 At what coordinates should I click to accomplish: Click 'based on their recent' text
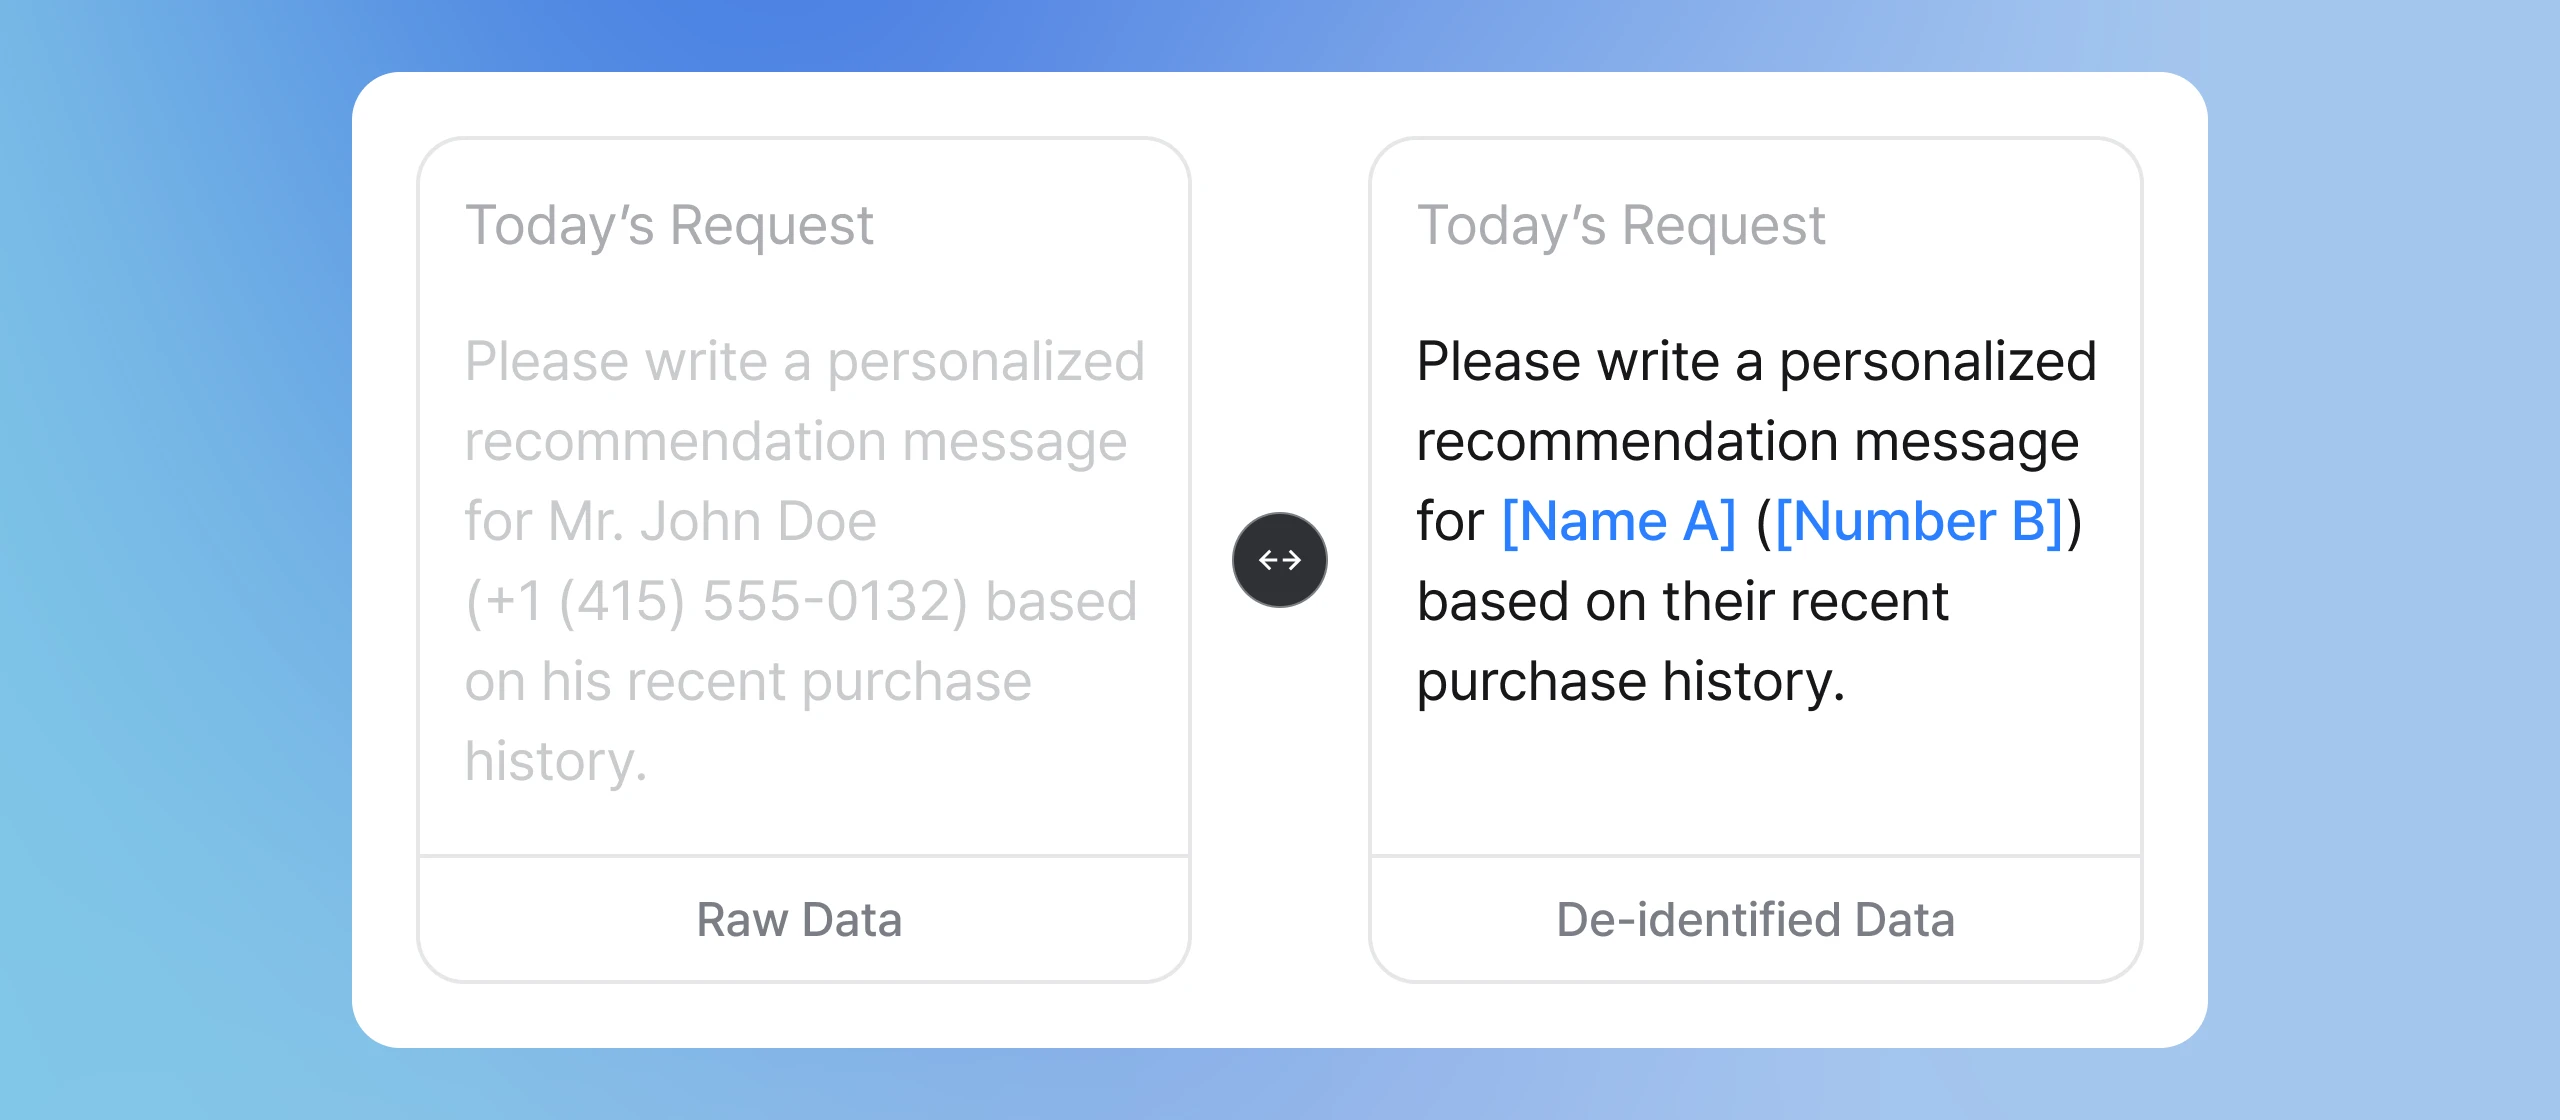[1682, 602]
